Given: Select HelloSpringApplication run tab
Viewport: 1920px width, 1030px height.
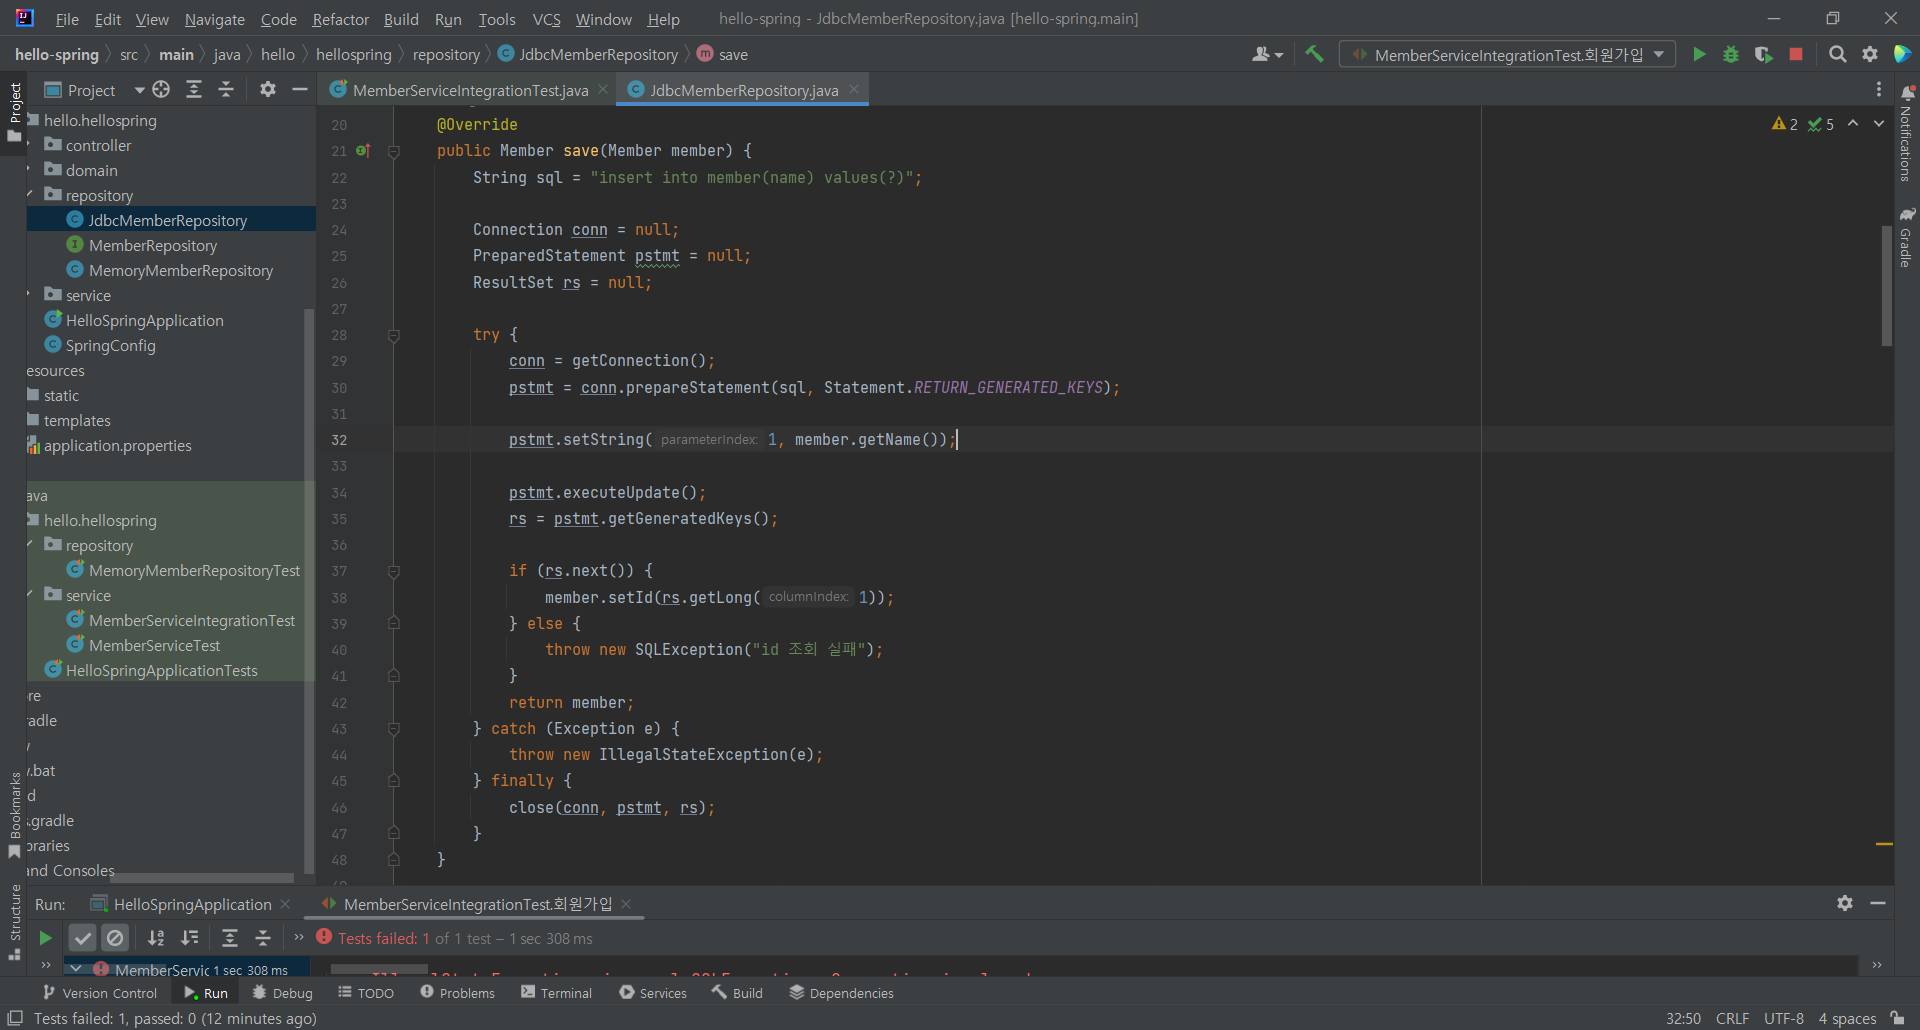Looking at the screenshot, I should (x=192, y=904).
